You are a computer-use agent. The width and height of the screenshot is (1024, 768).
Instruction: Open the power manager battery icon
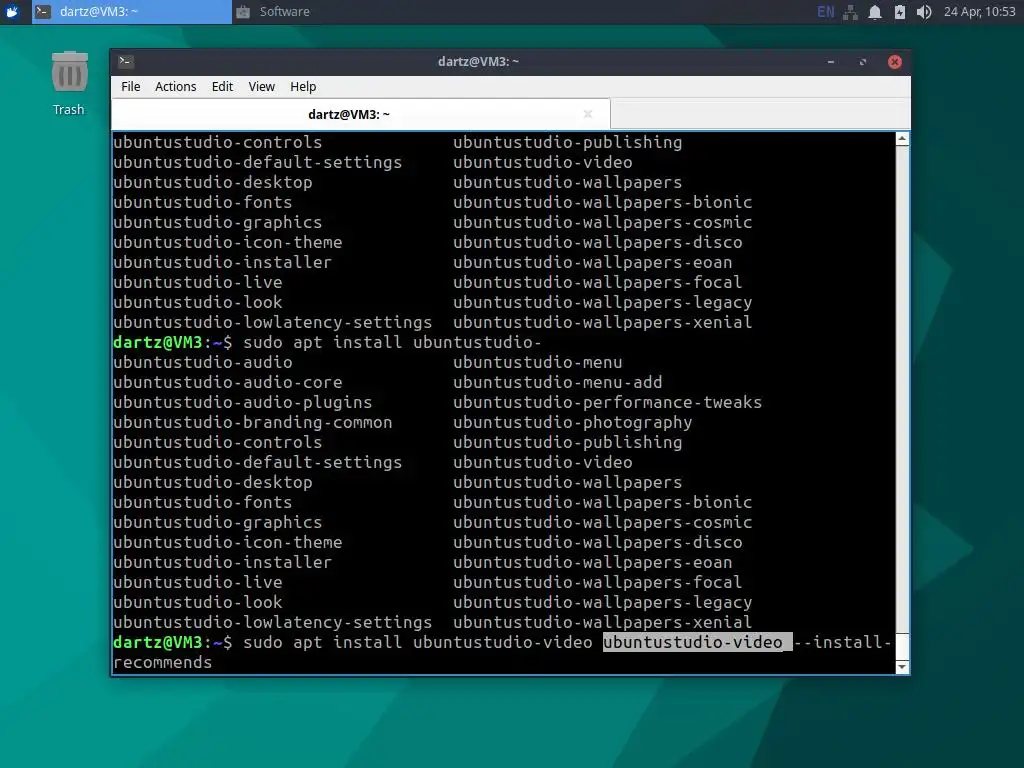[x=900, y=12]
